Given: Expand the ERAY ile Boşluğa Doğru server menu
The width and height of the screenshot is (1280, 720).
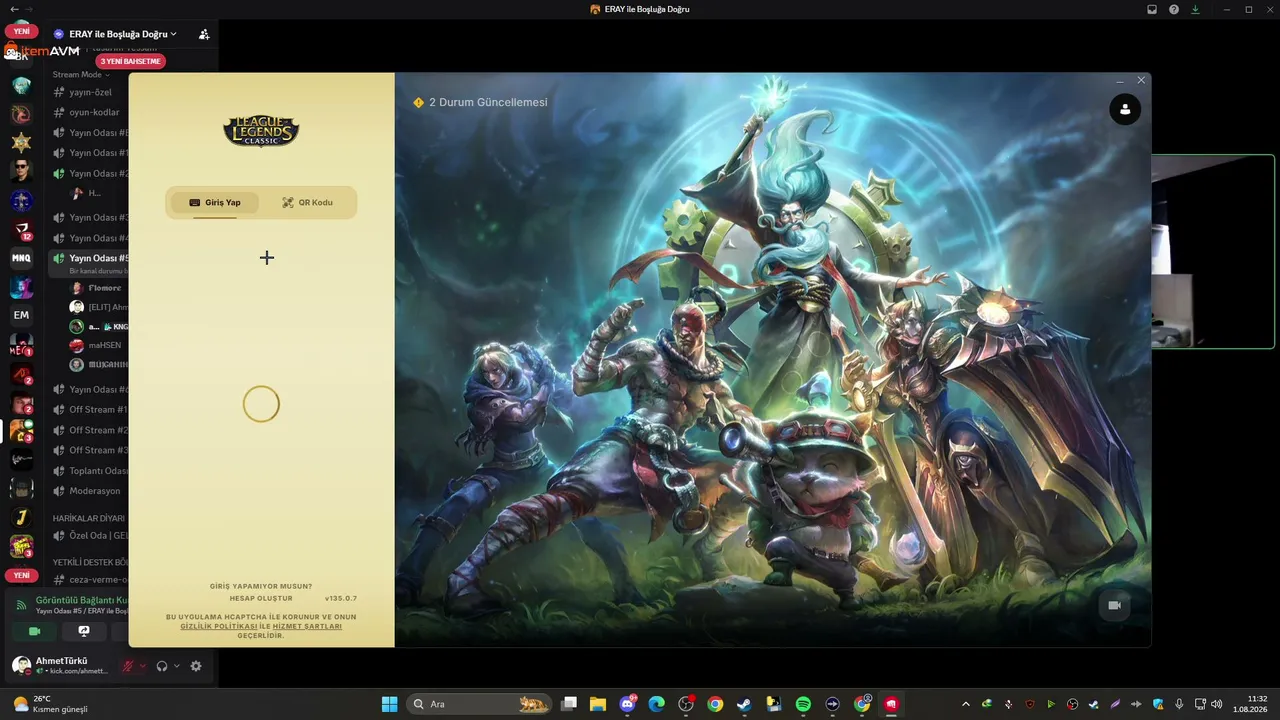Looking at the screenshot, I should 115,34.
